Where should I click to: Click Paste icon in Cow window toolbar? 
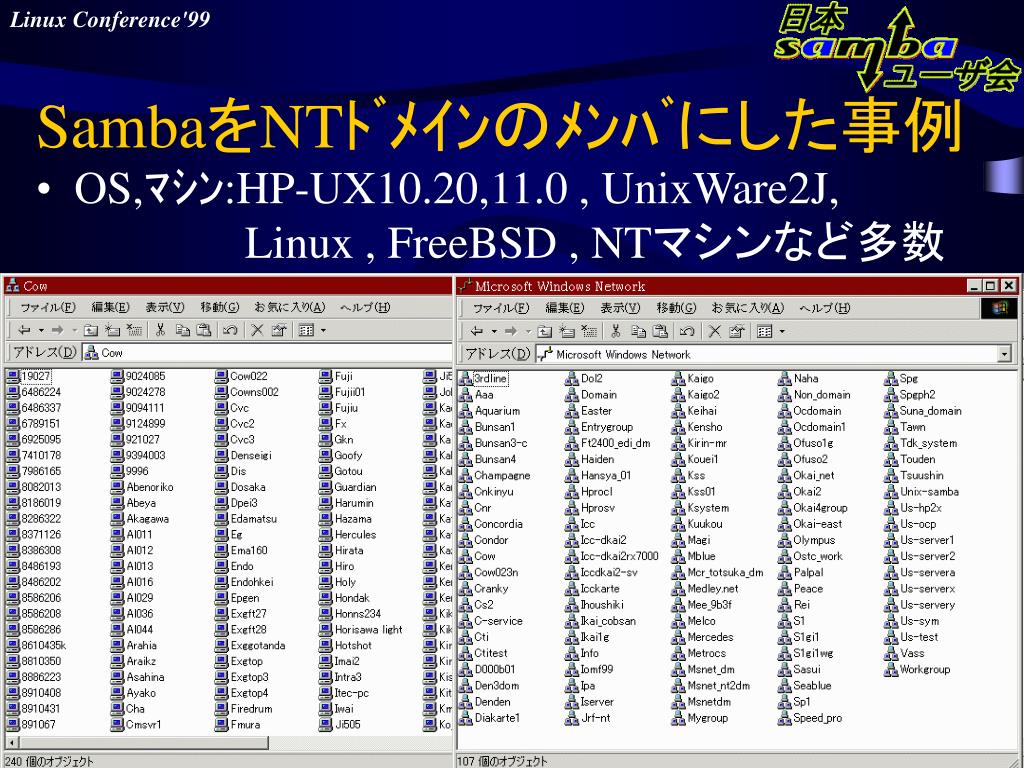click(x=204, y=330)
